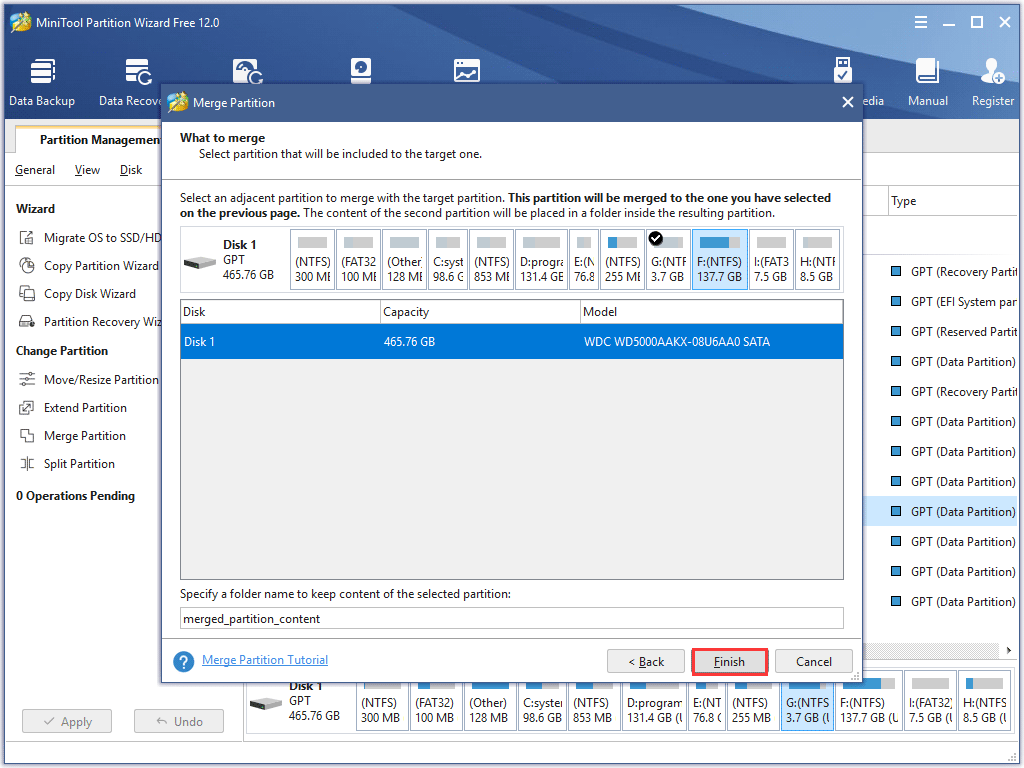Go Back to previous wizard page

[x=646, y=662]
